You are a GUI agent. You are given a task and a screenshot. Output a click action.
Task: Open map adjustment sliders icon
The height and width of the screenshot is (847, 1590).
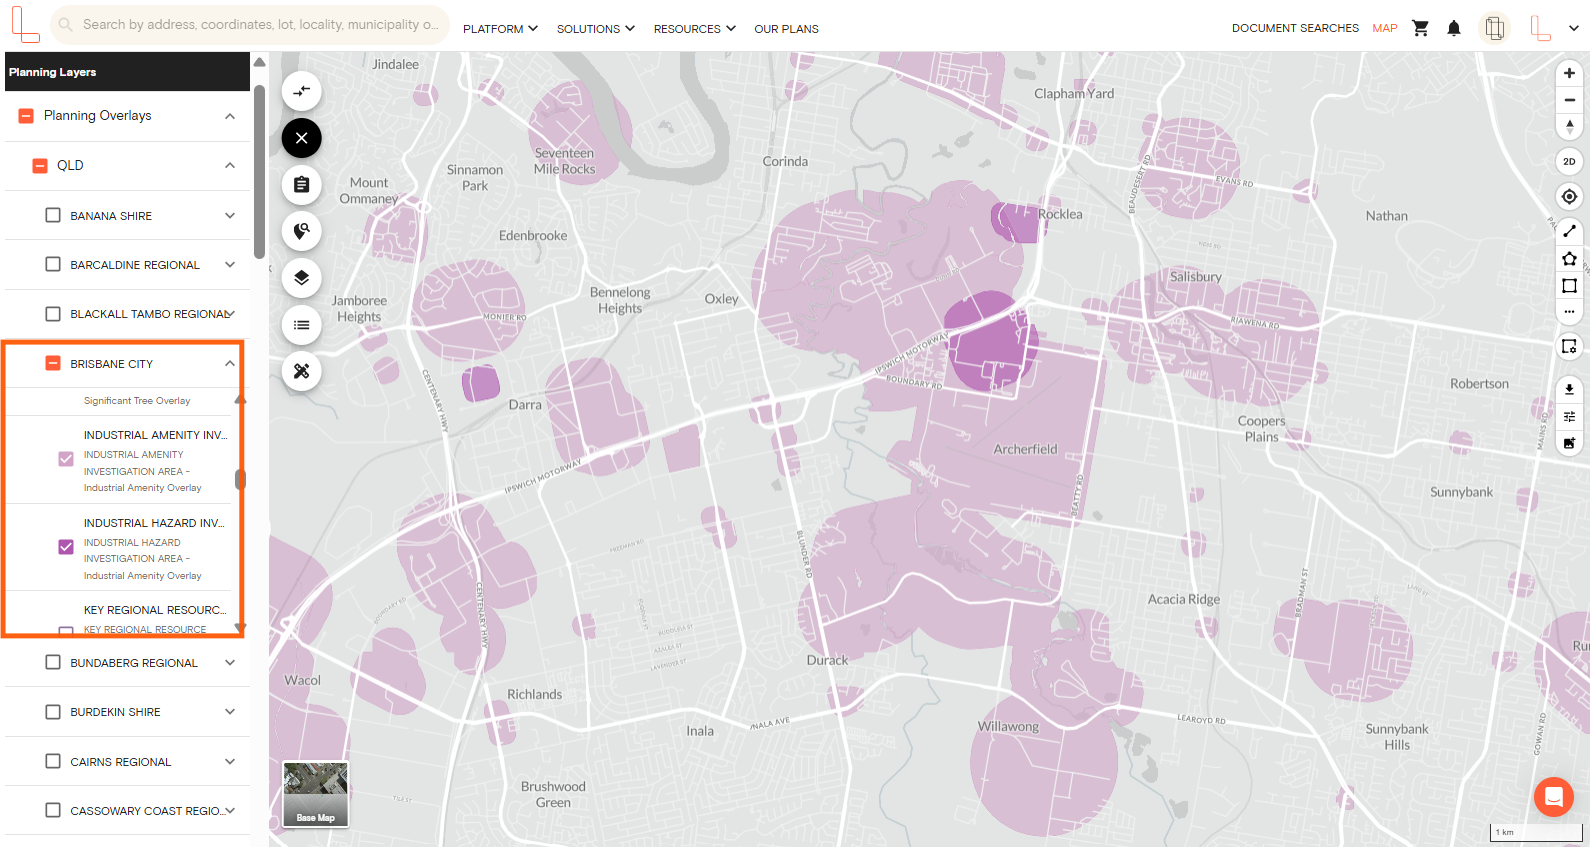click(x=1569, y=416)
